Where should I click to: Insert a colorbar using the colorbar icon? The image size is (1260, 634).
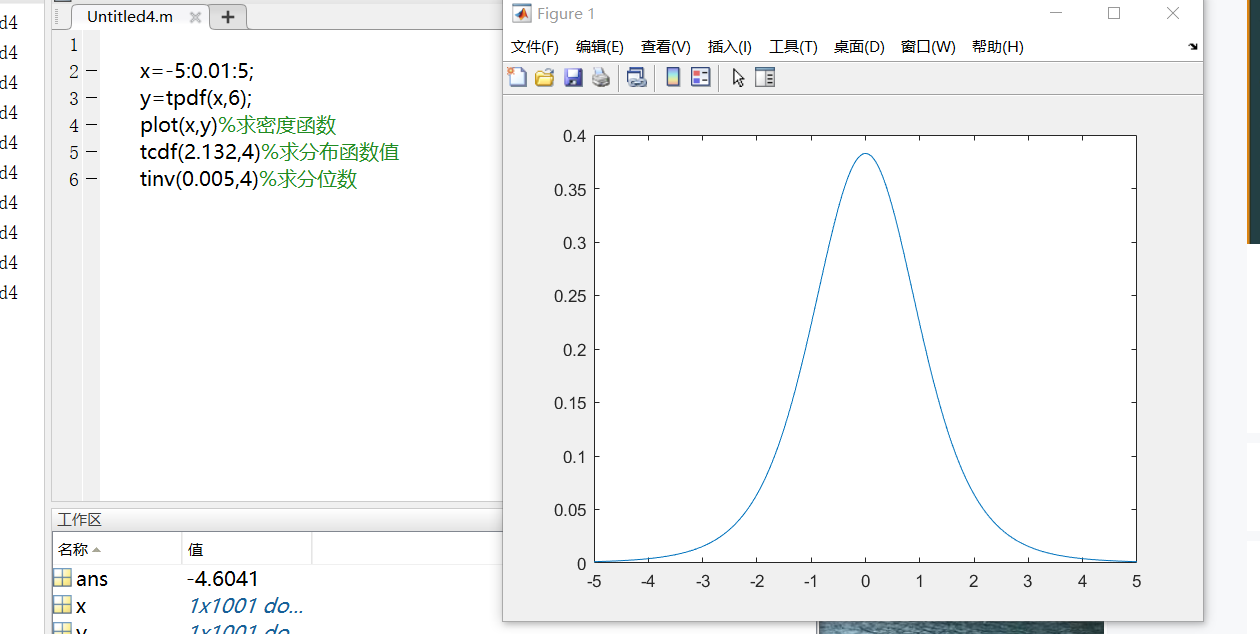tap(671, 77)
